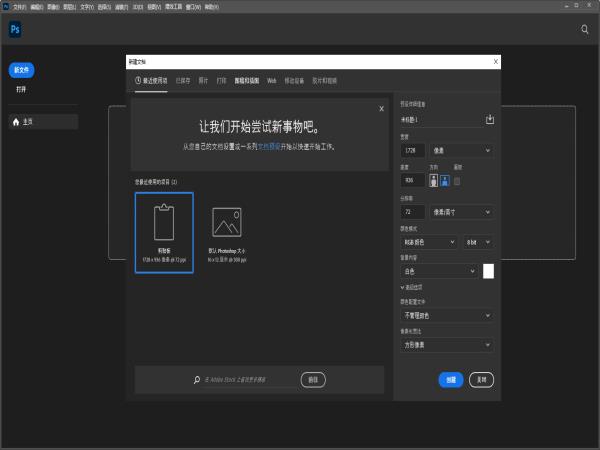Click the height input field
Image resolution: width=600 pixels, height=450 pixels.
point(412,180)
